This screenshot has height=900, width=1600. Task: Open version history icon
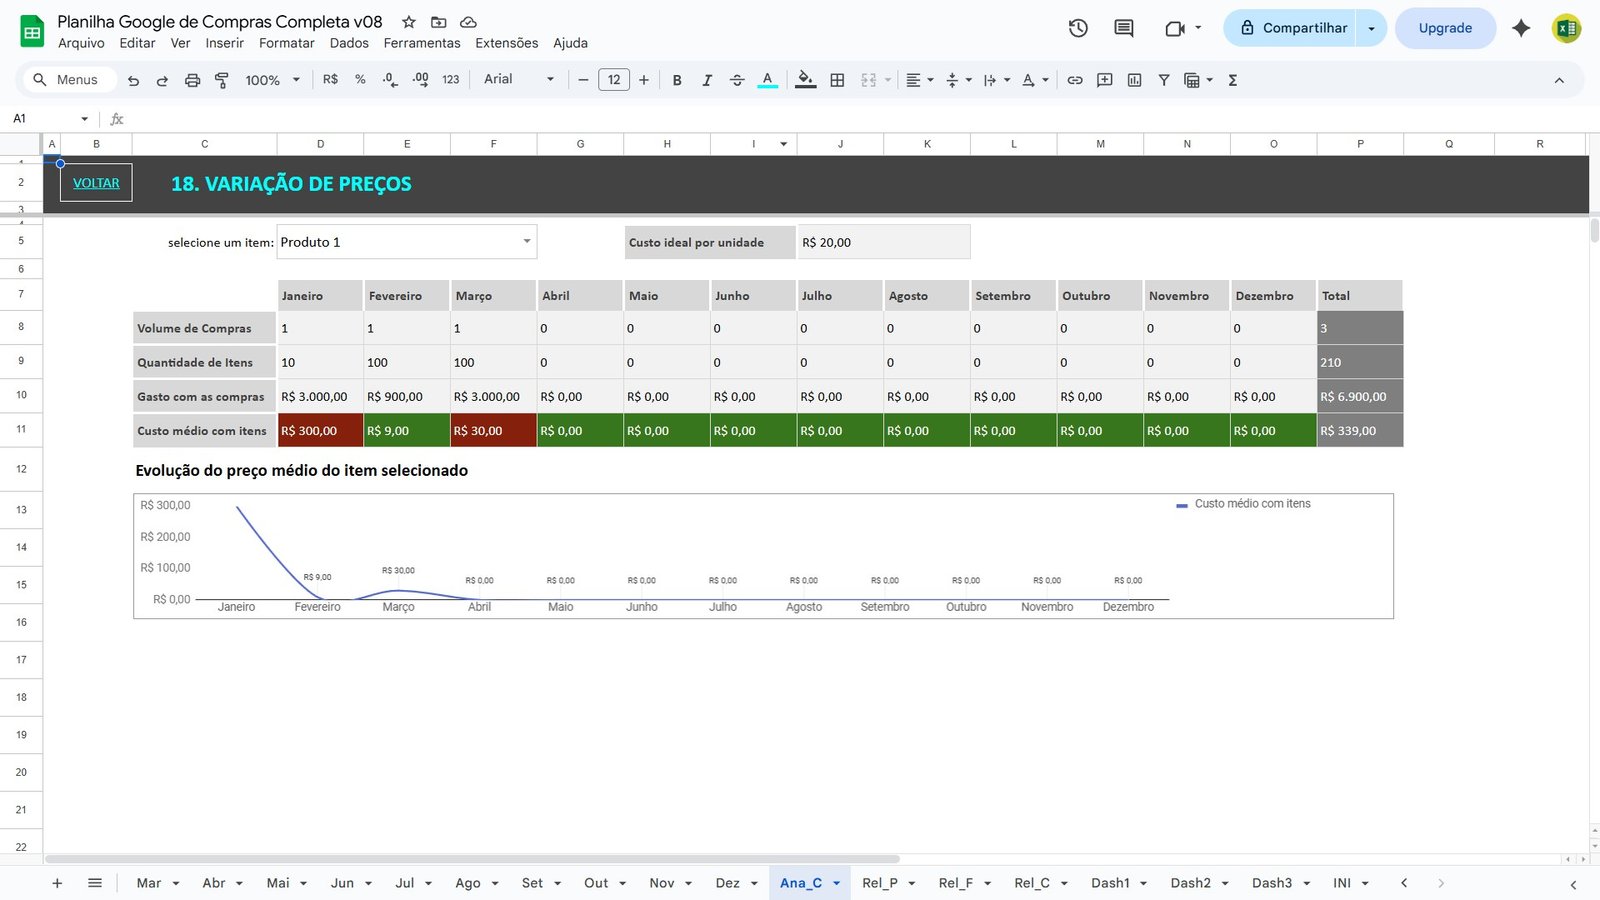pyautogui.click(x=1078, y=28)
